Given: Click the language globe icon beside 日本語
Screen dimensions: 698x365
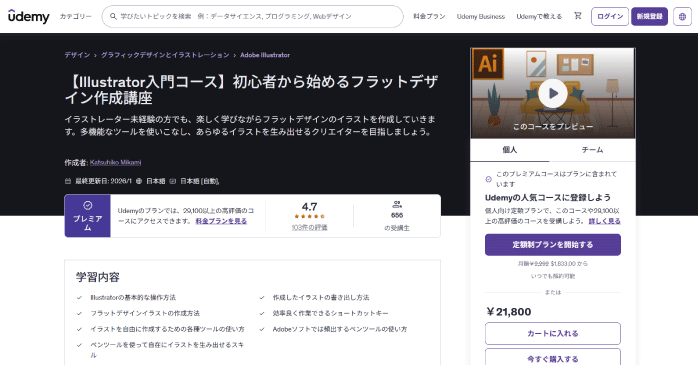Looking at the screenshot, I should [x=139, y=181].
